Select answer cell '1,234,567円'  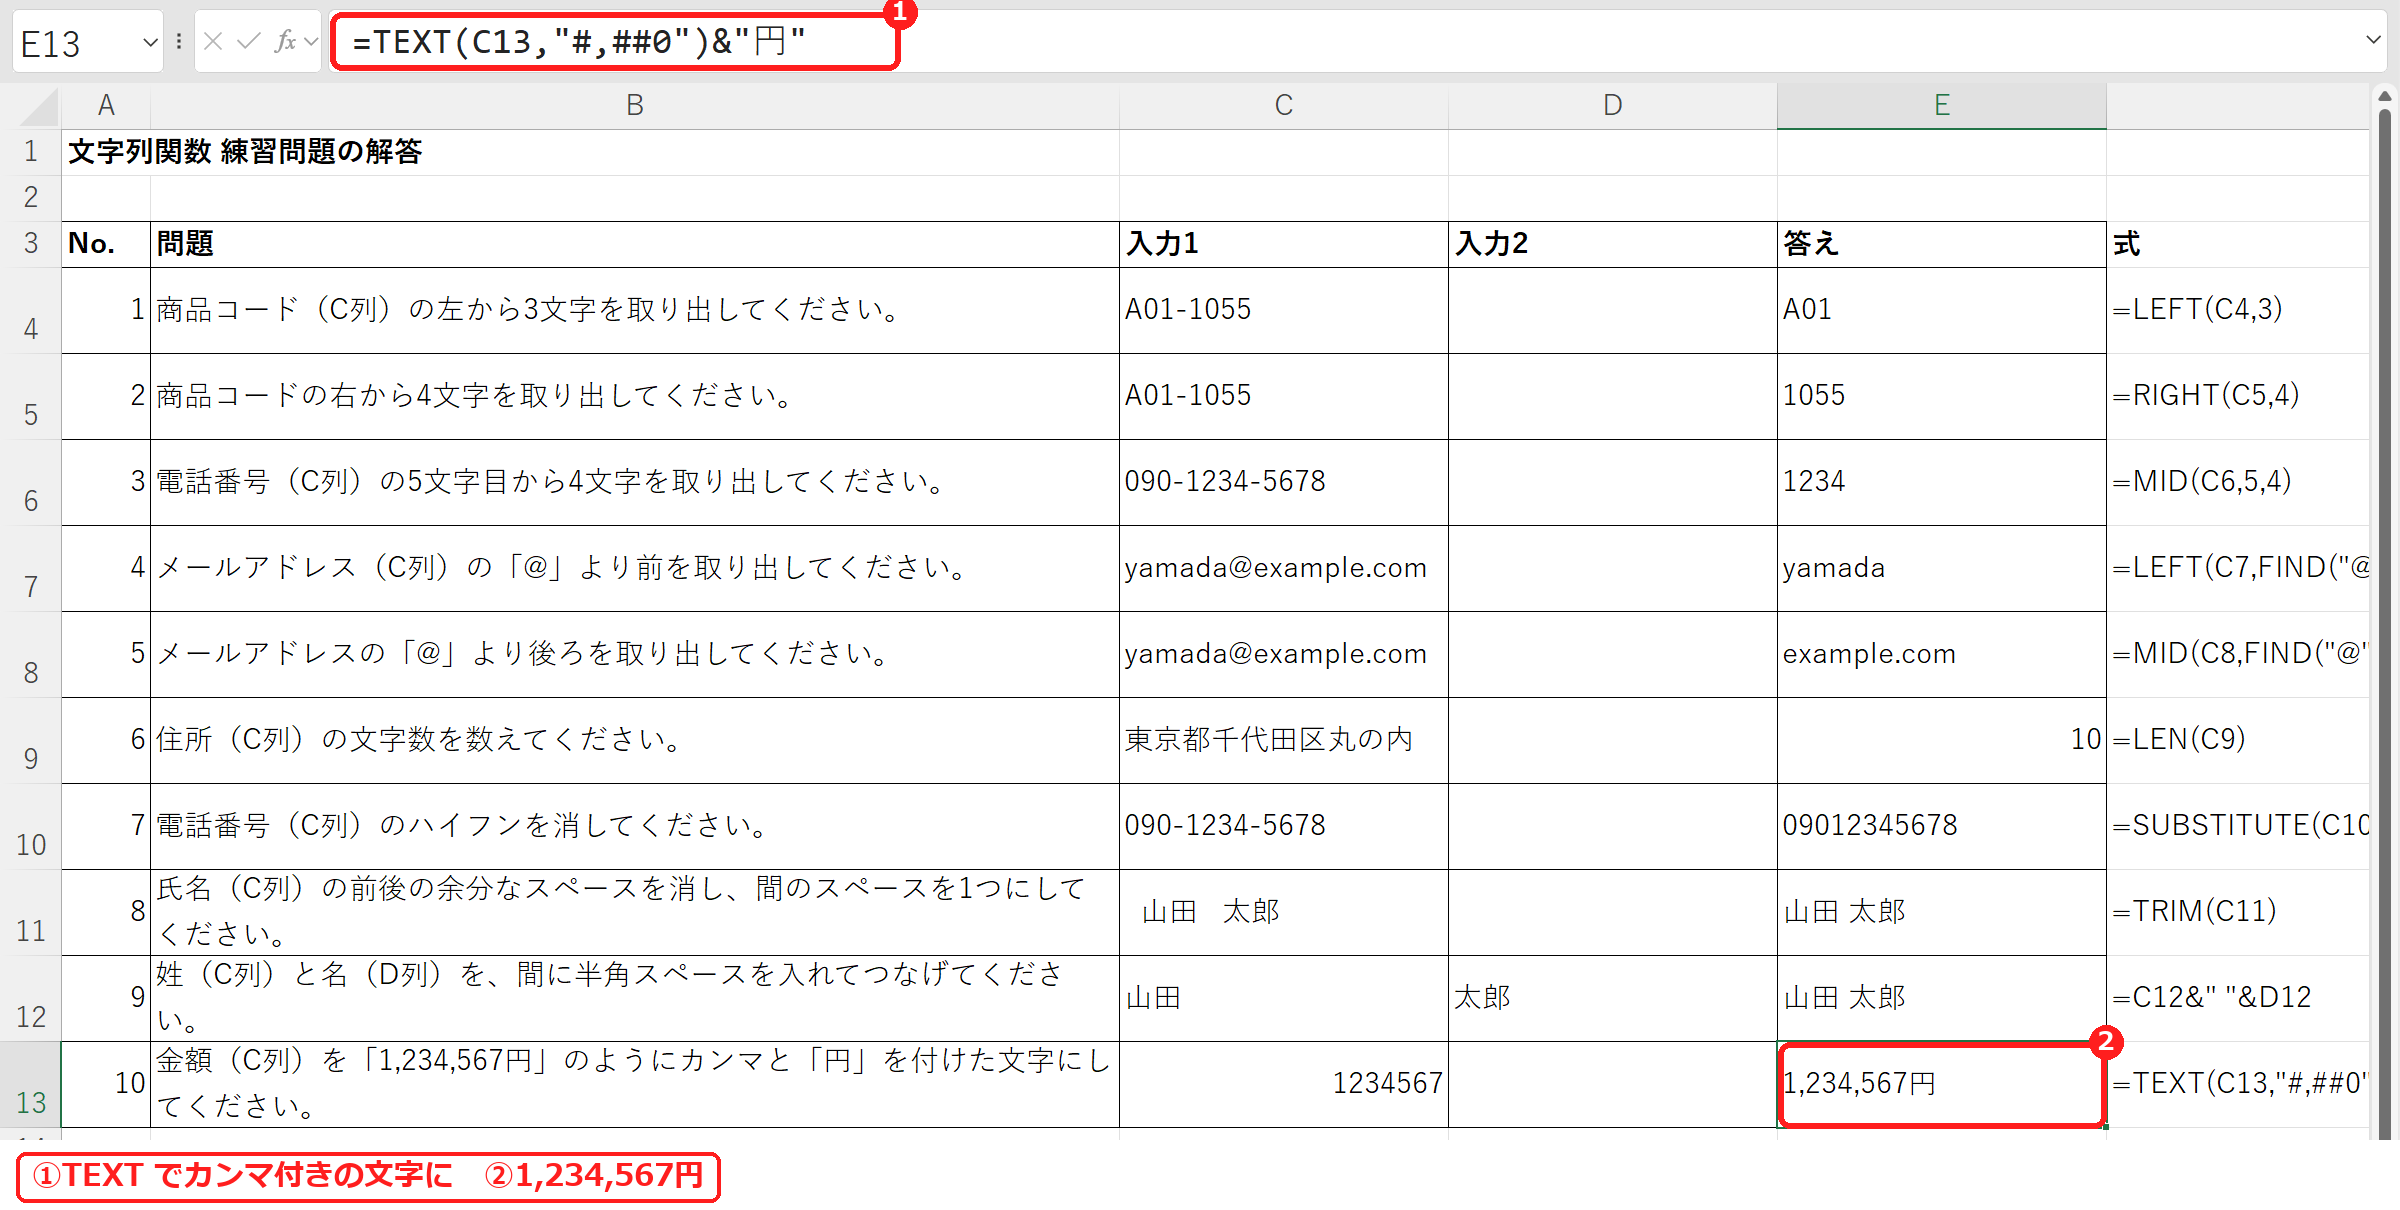click(x=1942, y=1085)
